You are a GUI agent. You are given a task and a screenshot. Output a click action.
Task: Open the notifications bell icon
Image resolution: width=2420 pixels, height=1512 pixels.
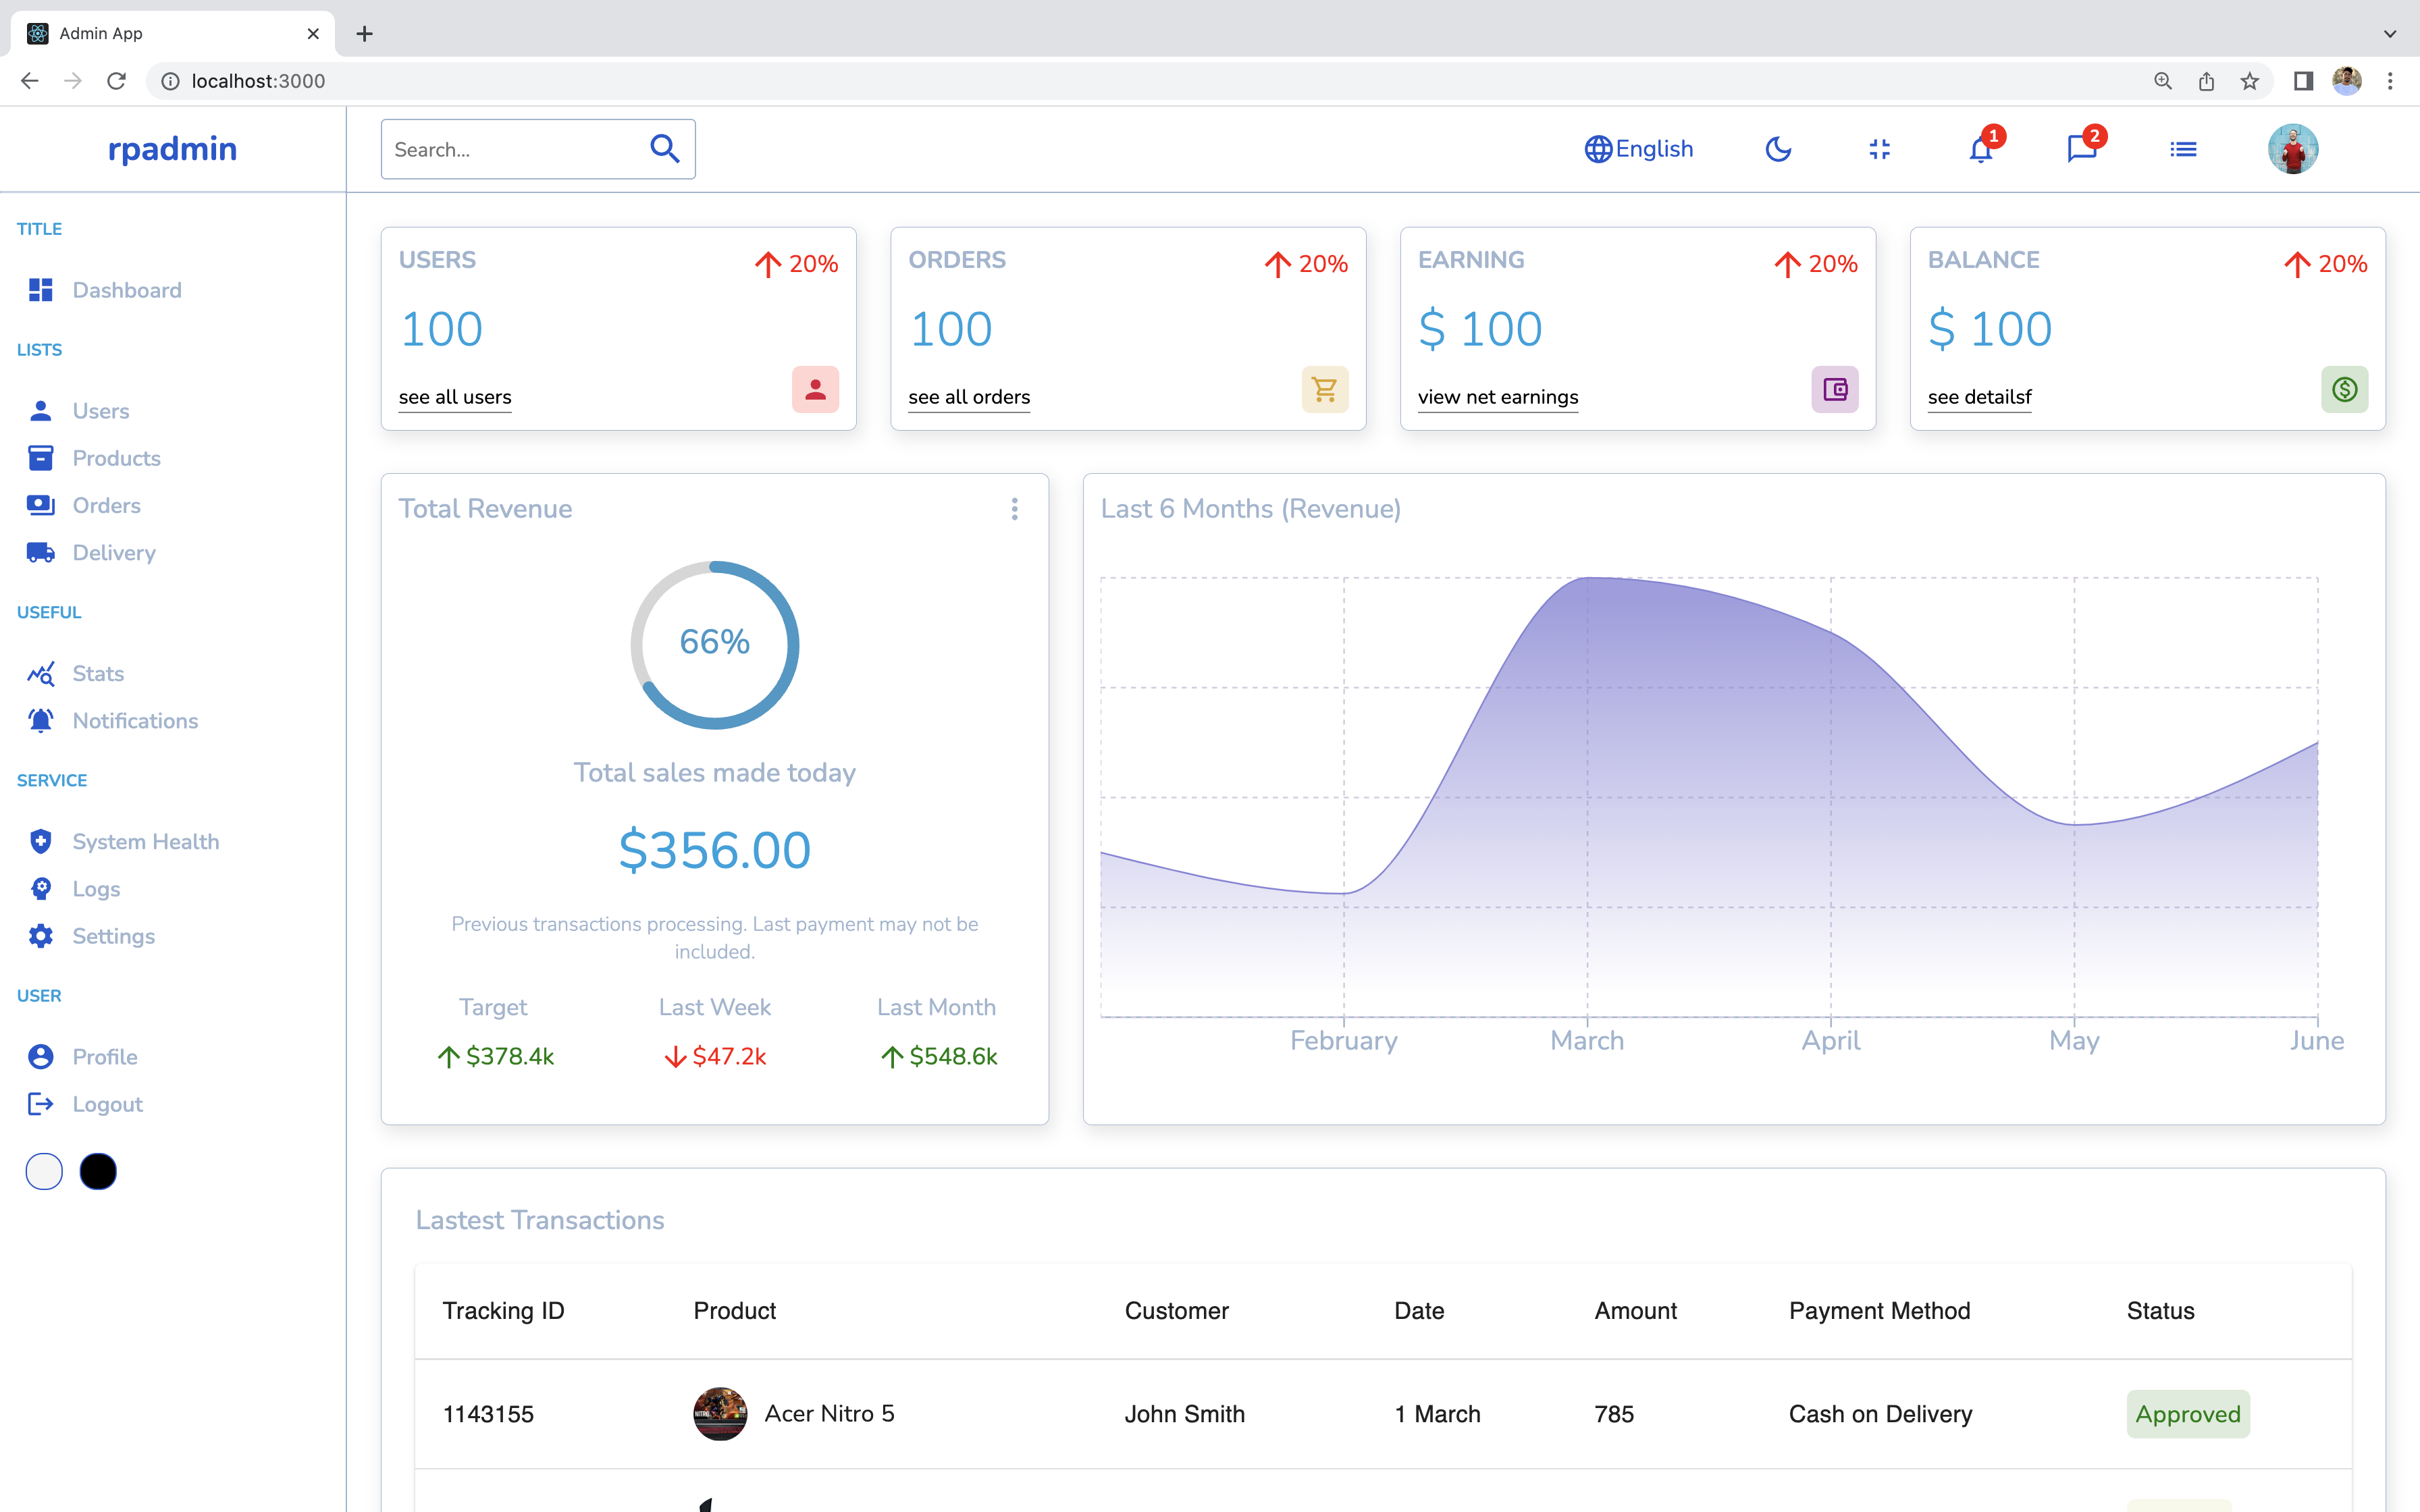1980,150
